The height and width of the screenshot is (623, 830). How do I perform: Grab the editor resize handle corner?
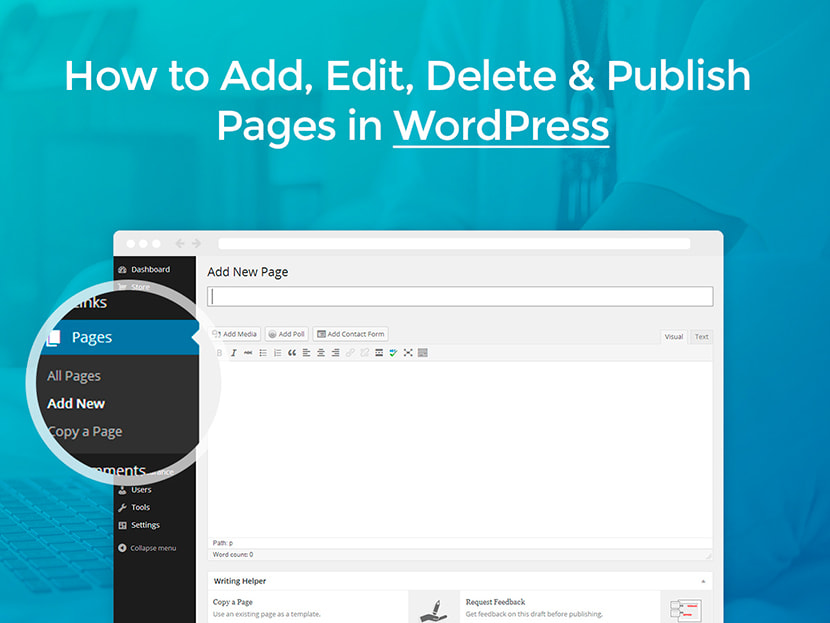[x=708, y=555]
